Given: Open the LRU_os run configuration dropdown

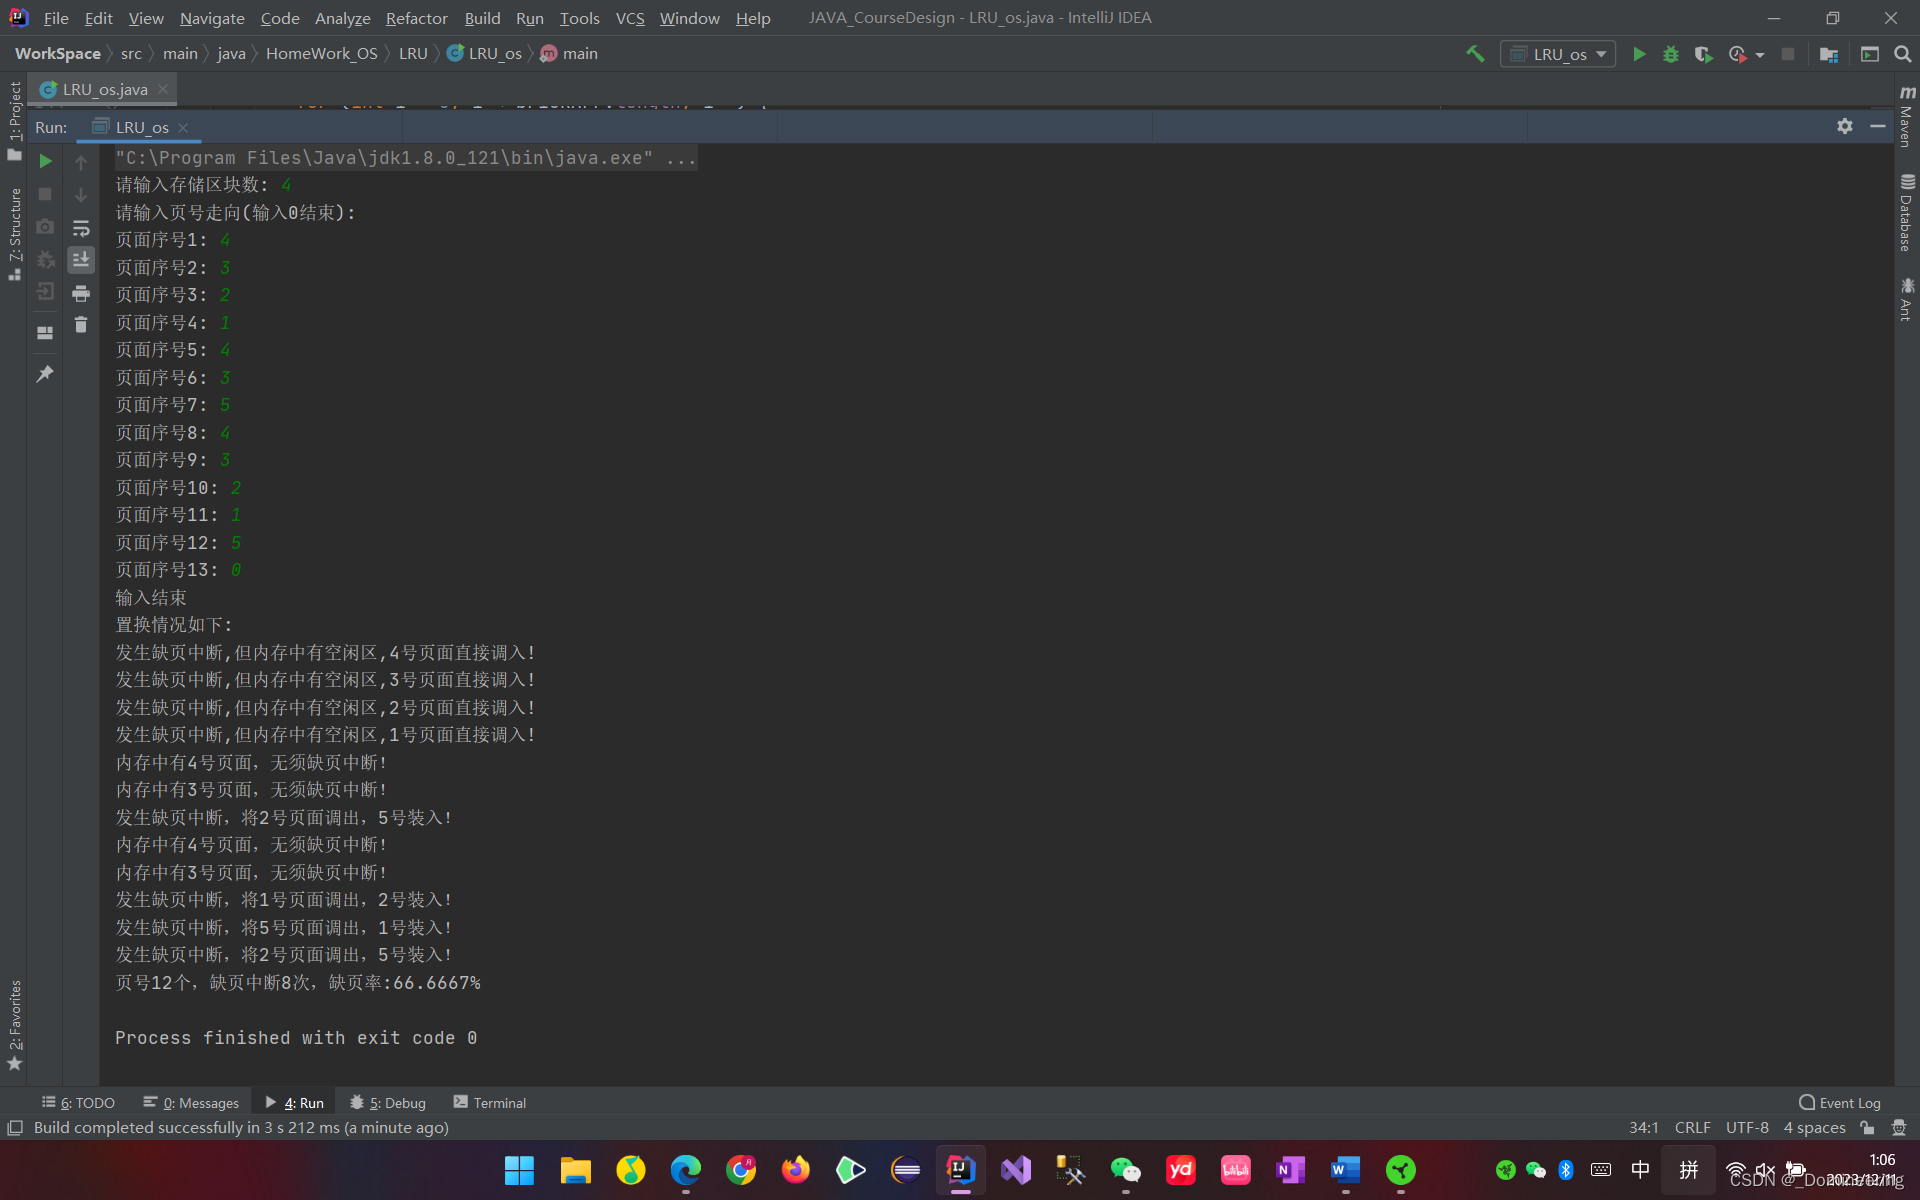Looking at the screenshot, I should (1557, 54).
